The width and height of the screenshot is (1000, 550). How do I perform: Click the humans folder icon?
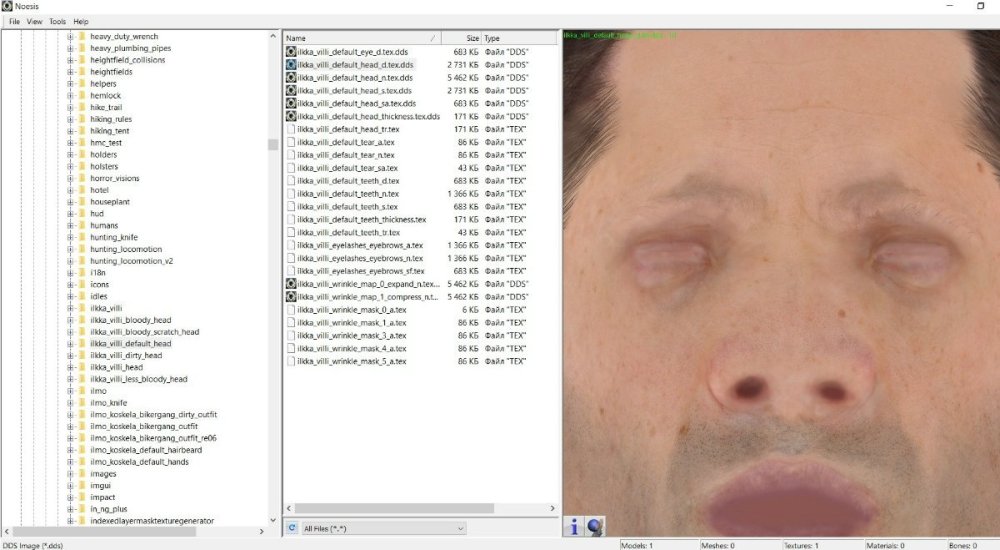82,226
